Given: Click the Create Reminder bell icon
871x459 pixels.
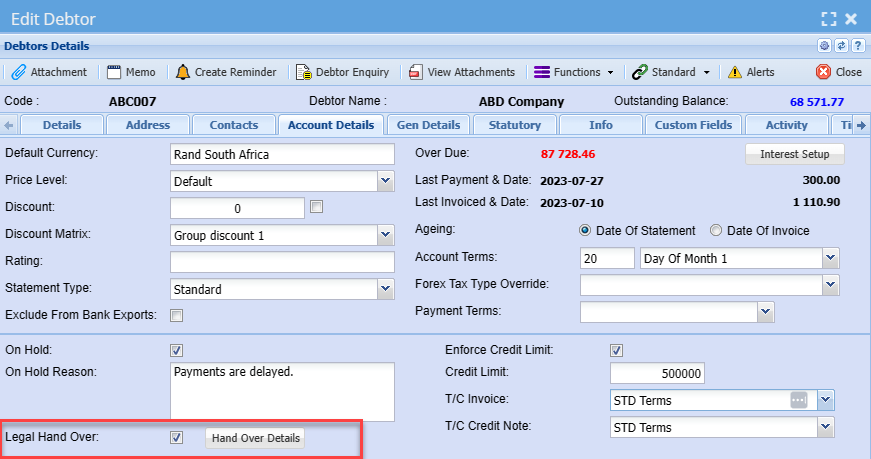Looking at the screenshot, I should coord(183,72).
